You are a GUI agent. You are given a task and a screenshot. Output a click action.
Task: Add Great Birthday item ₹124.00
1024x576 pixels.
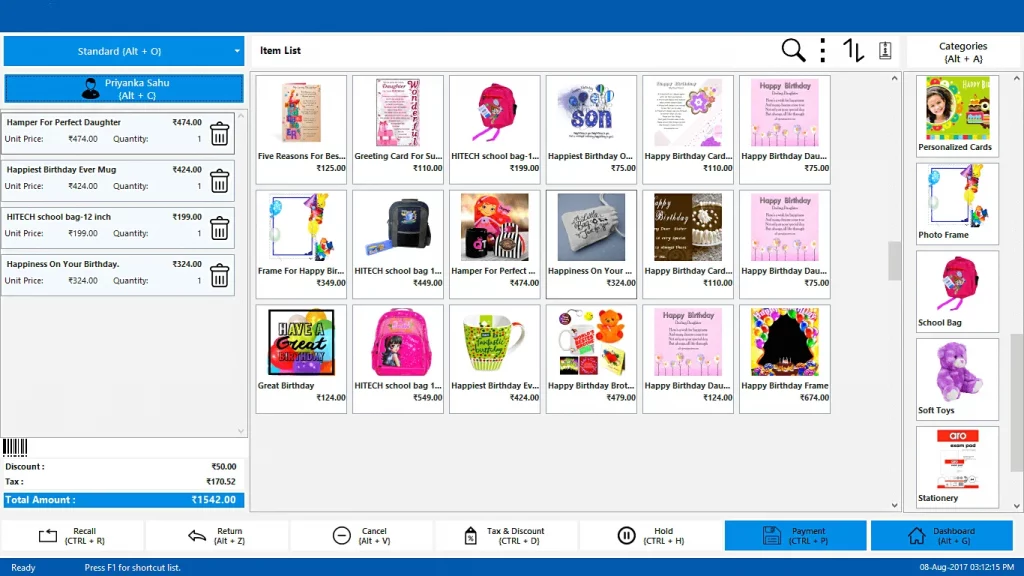pyautogui.click(x=301, y=359)
